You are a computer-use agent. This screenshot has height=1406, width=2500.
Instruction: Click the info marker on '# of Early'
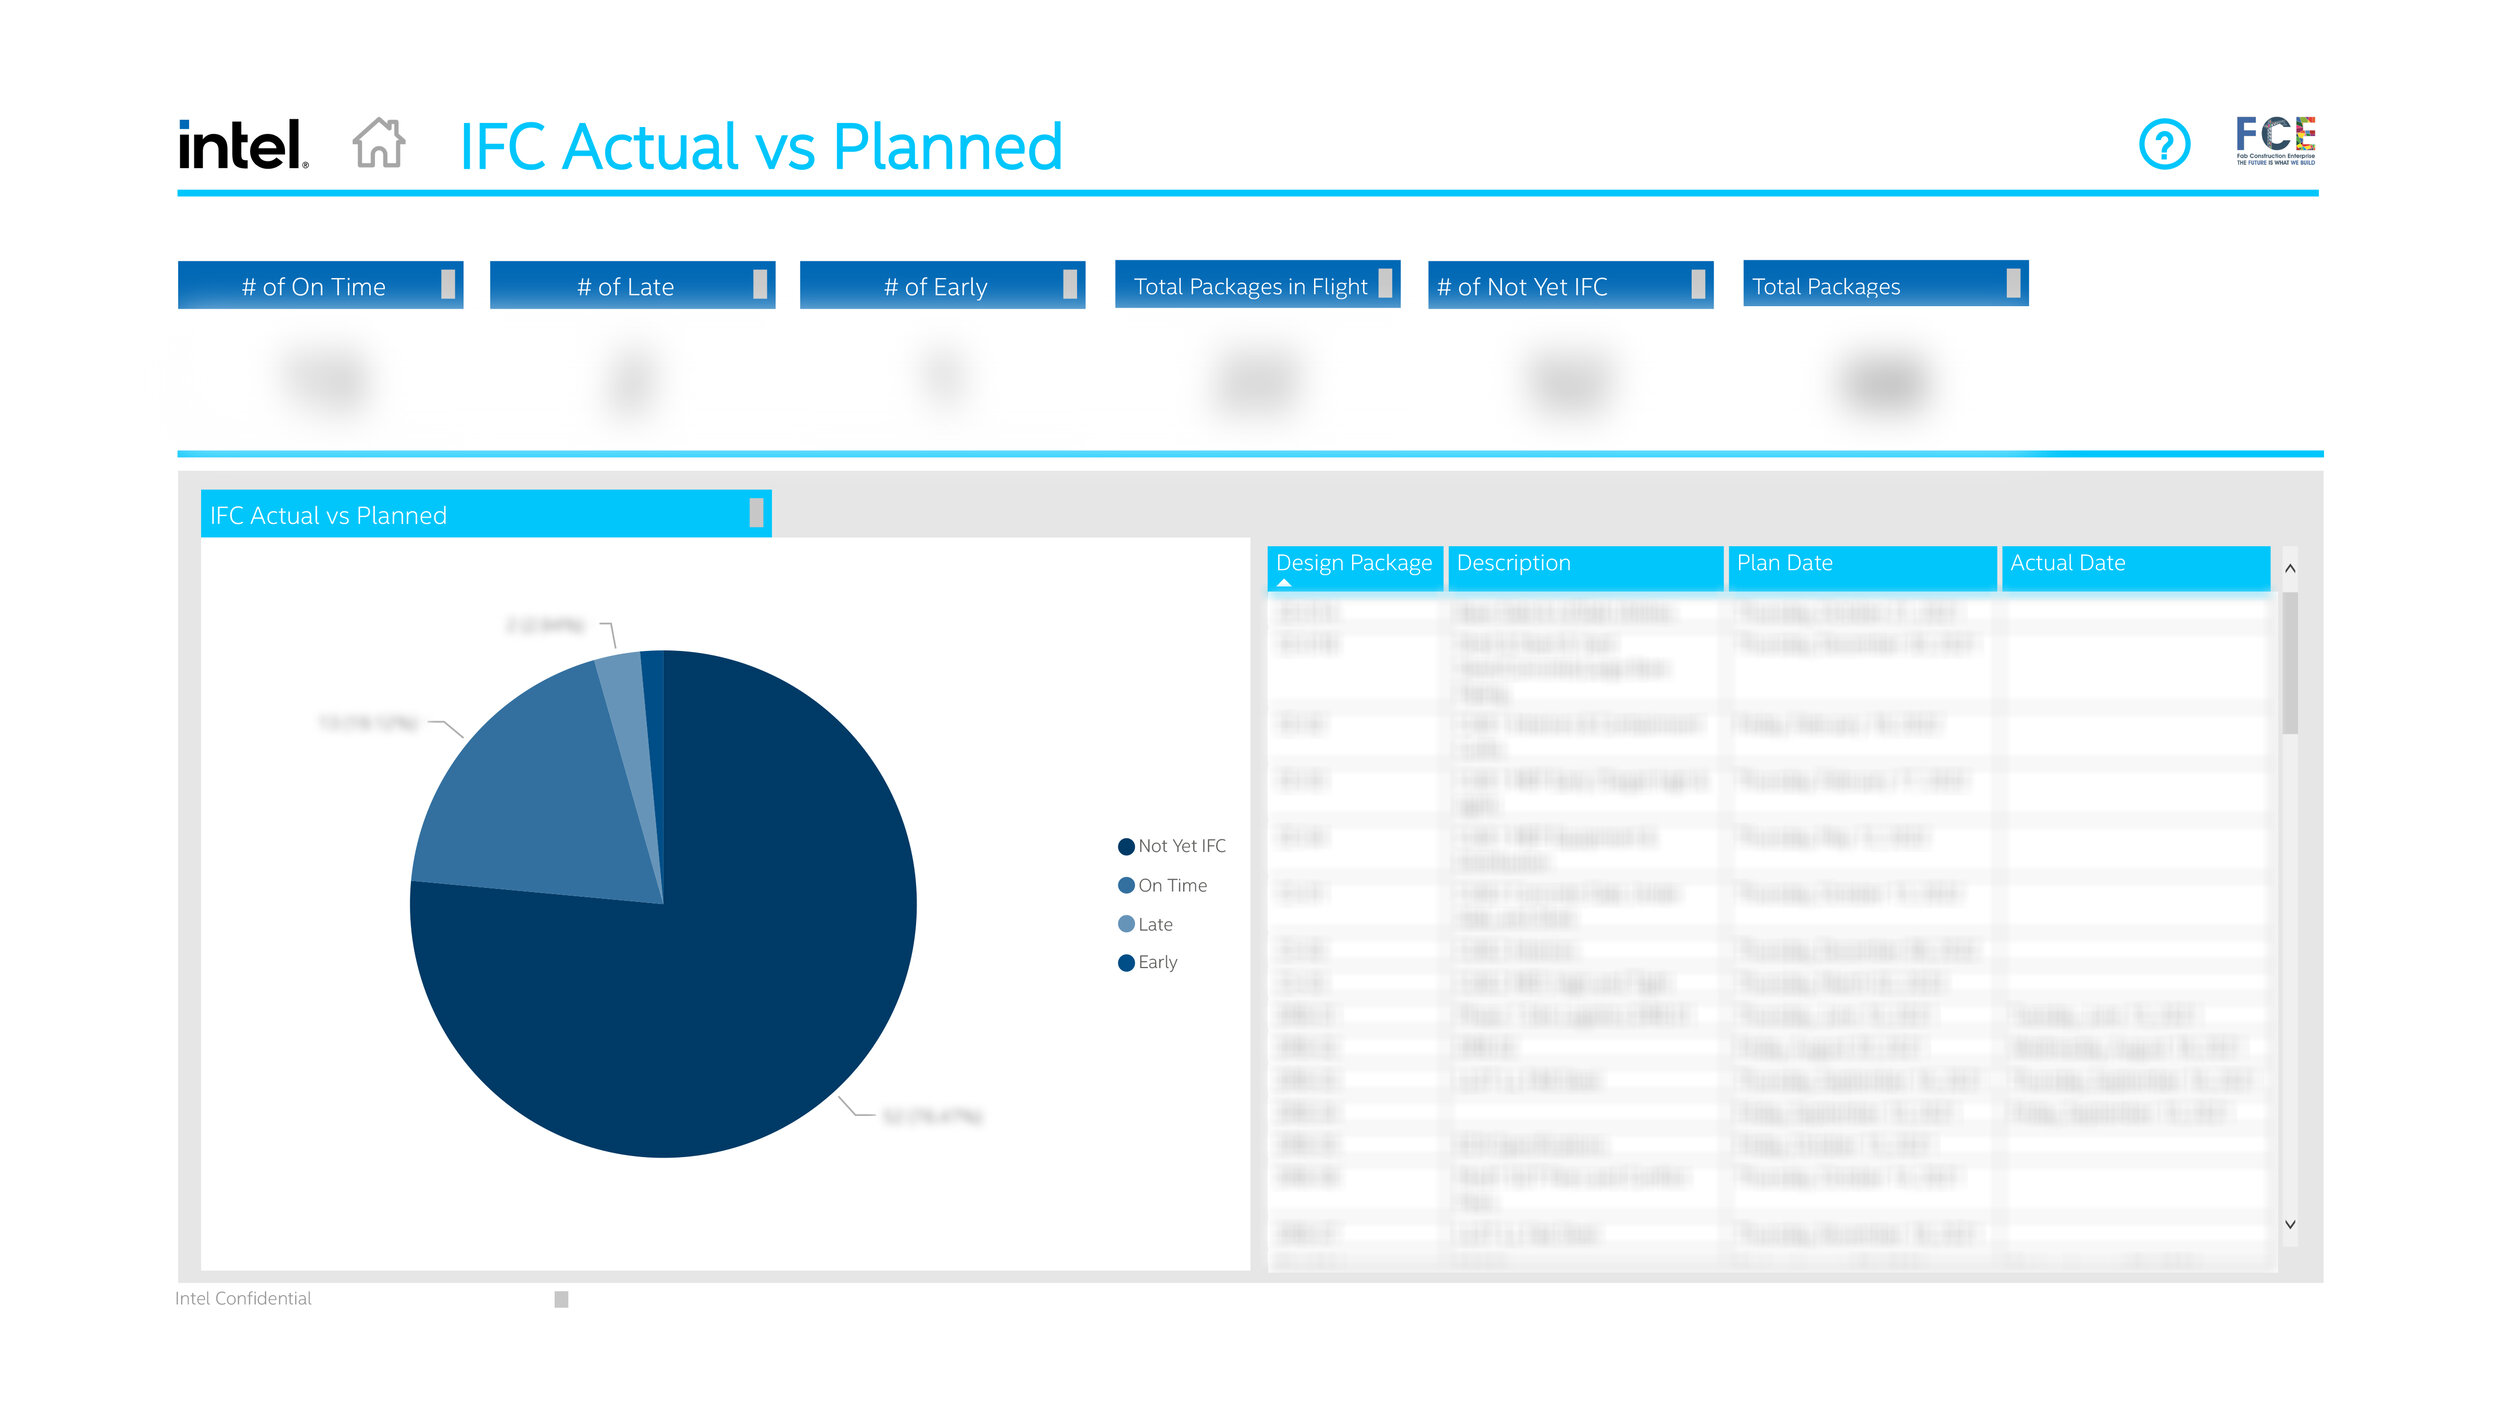tap(1070, 284)
